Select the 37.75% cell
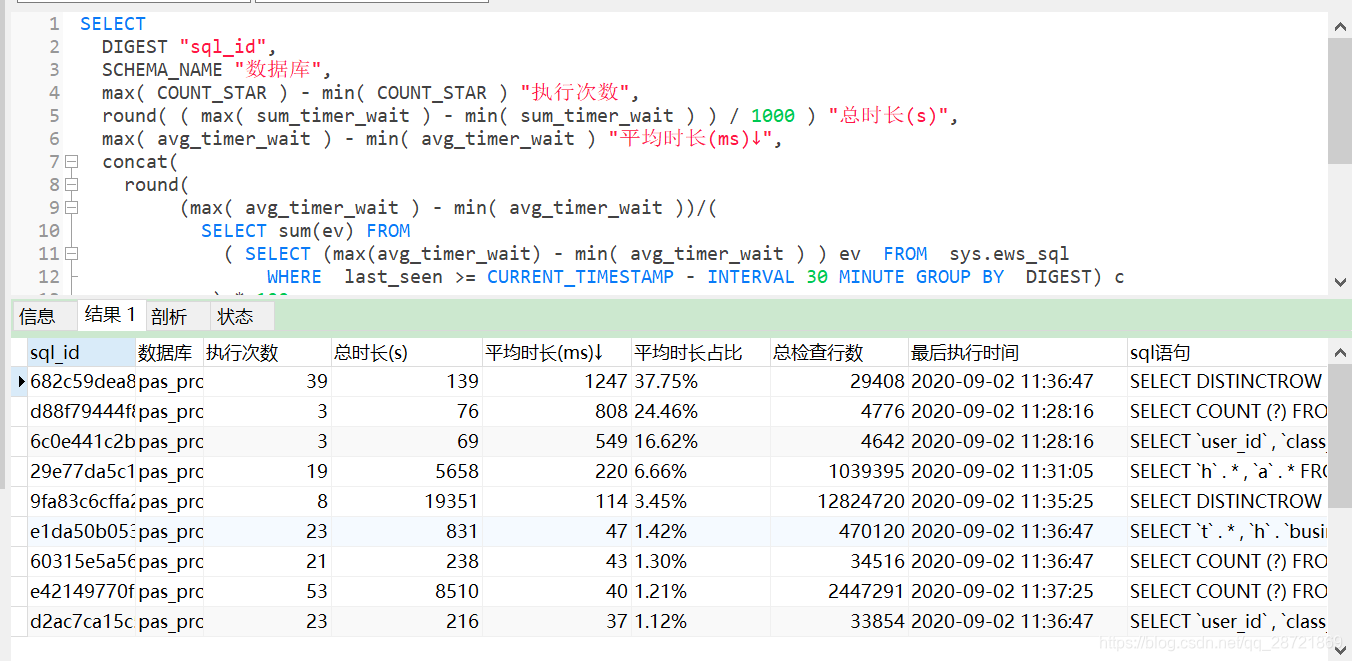This screenshot has height=661, width=1352. 700,381
